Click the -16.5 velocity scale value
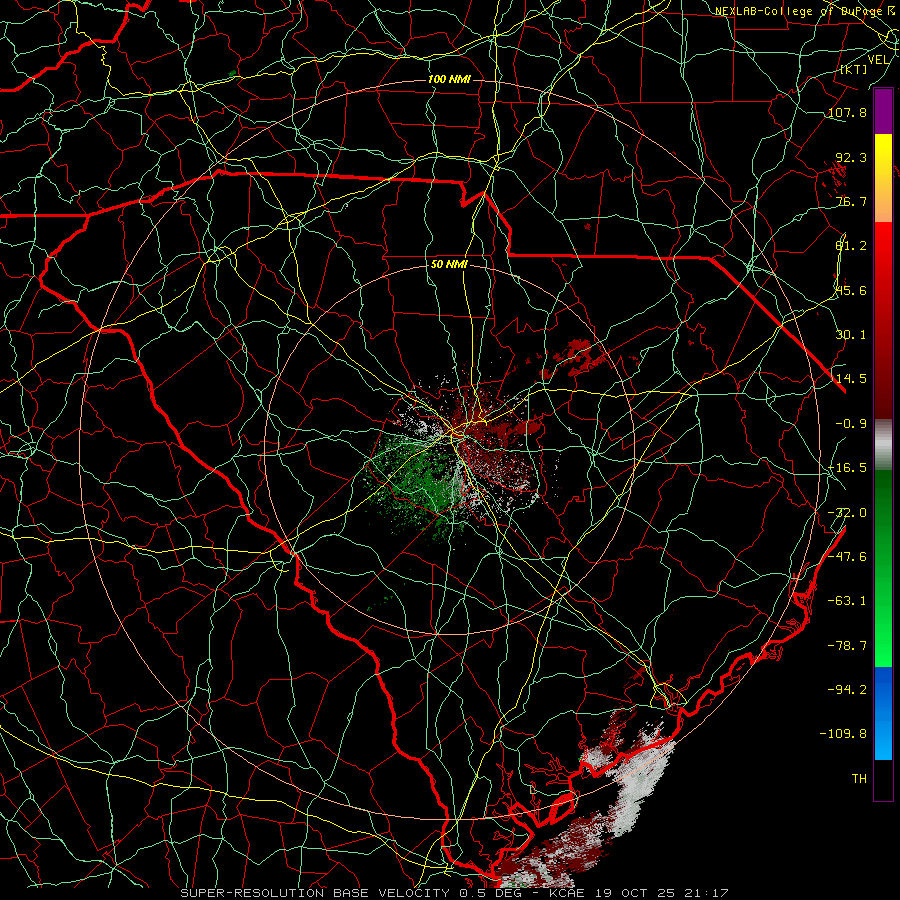Viewport: 900px width, 900px height. pyautogui.click(x=847, y=468)
